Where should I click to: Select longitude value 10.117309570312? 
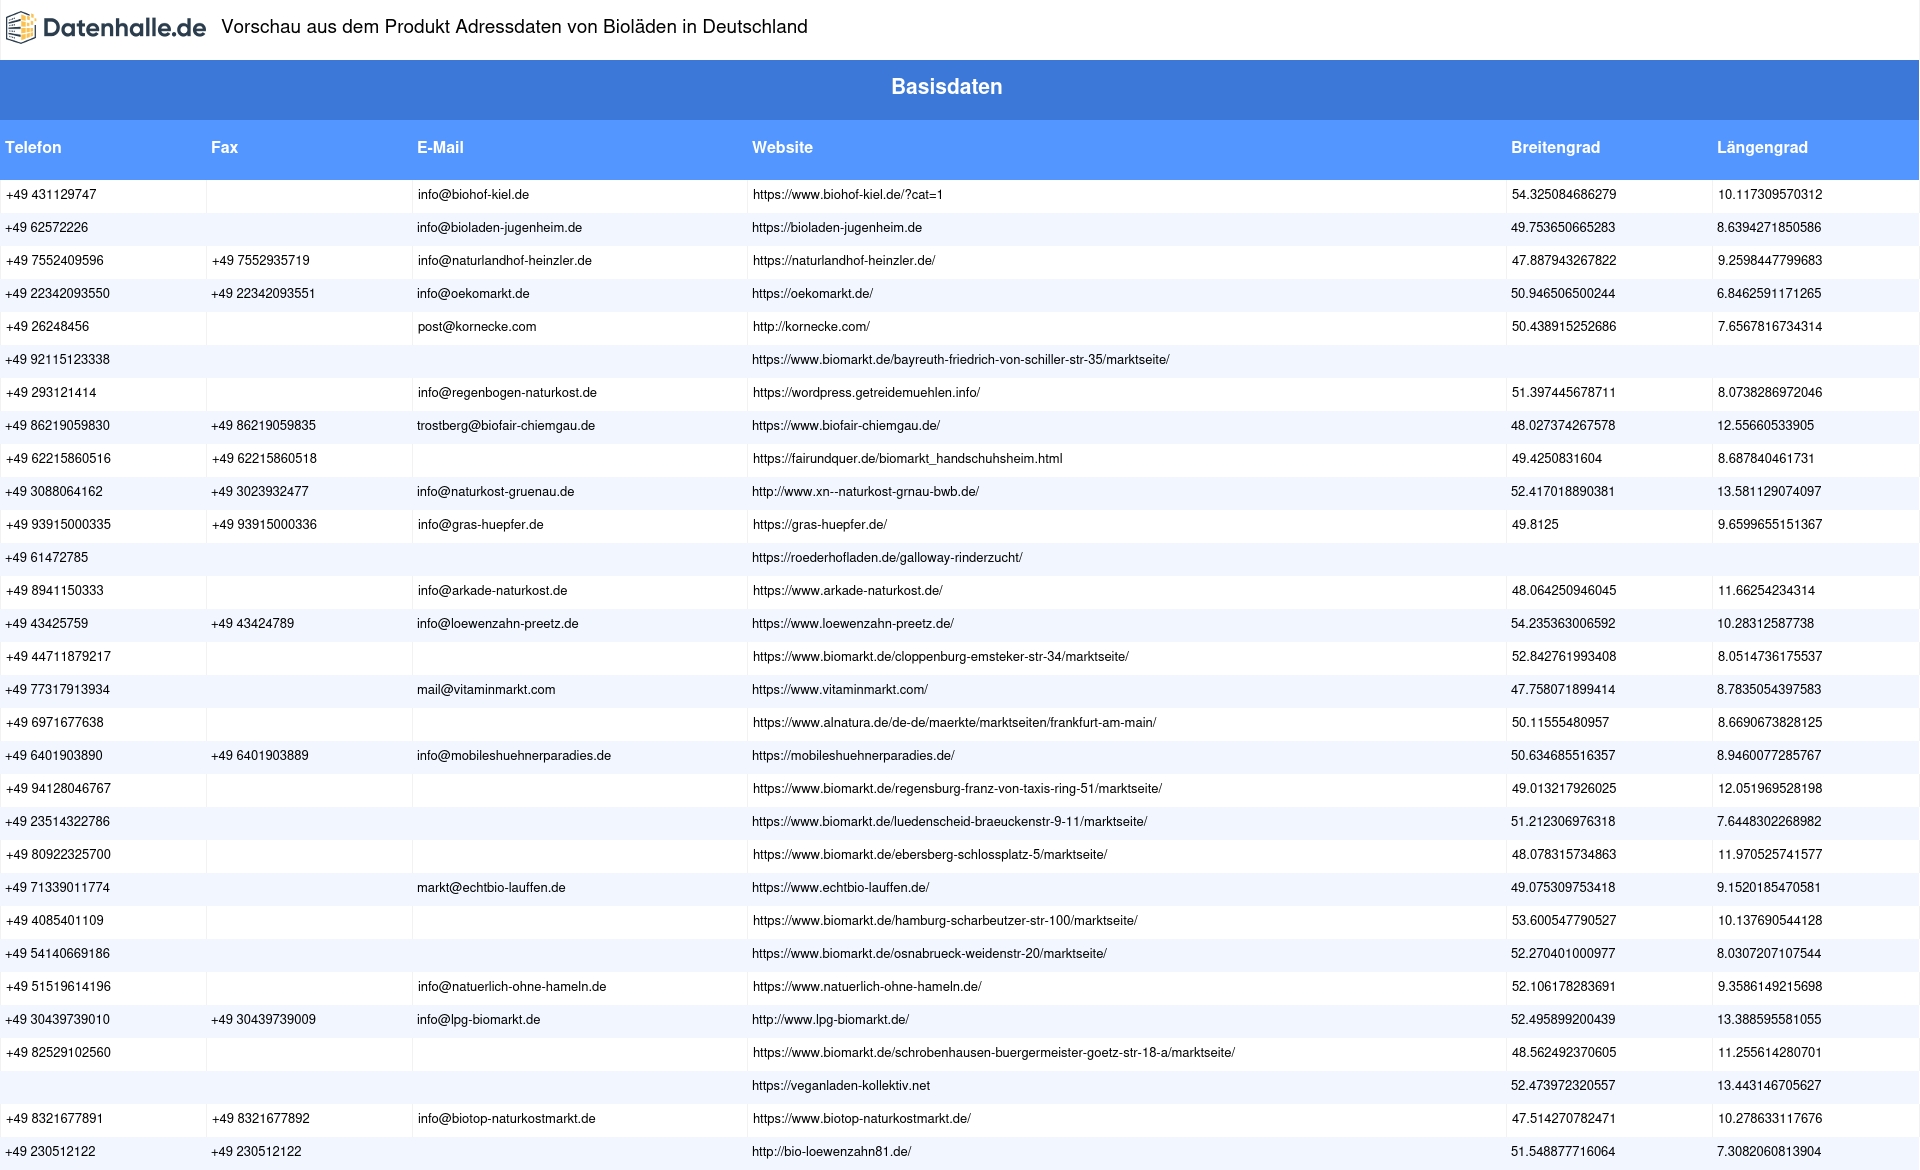[x=1770, y=195]
